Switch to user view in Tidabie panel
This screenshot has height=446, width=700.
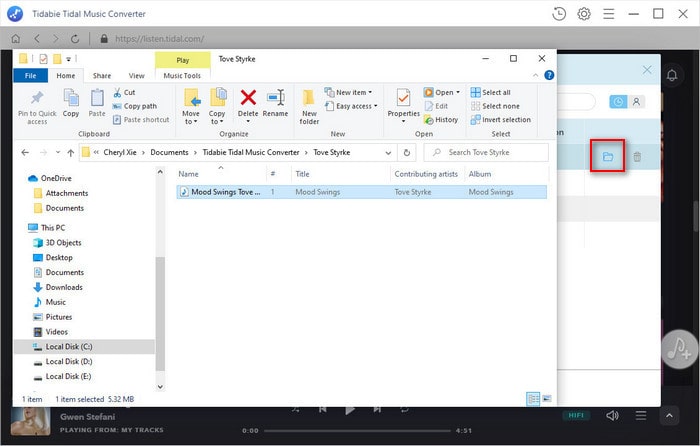pos(636,102)
